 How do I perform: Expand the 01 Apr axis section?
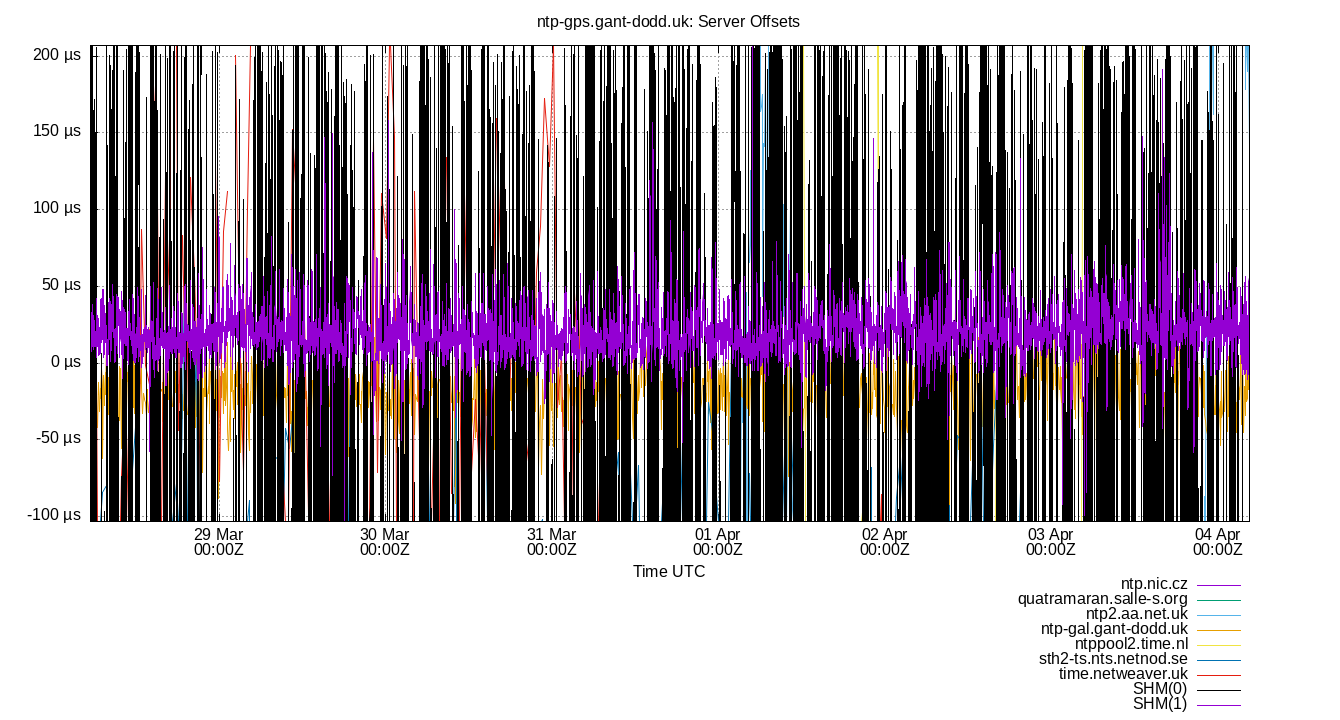[716, 541]
